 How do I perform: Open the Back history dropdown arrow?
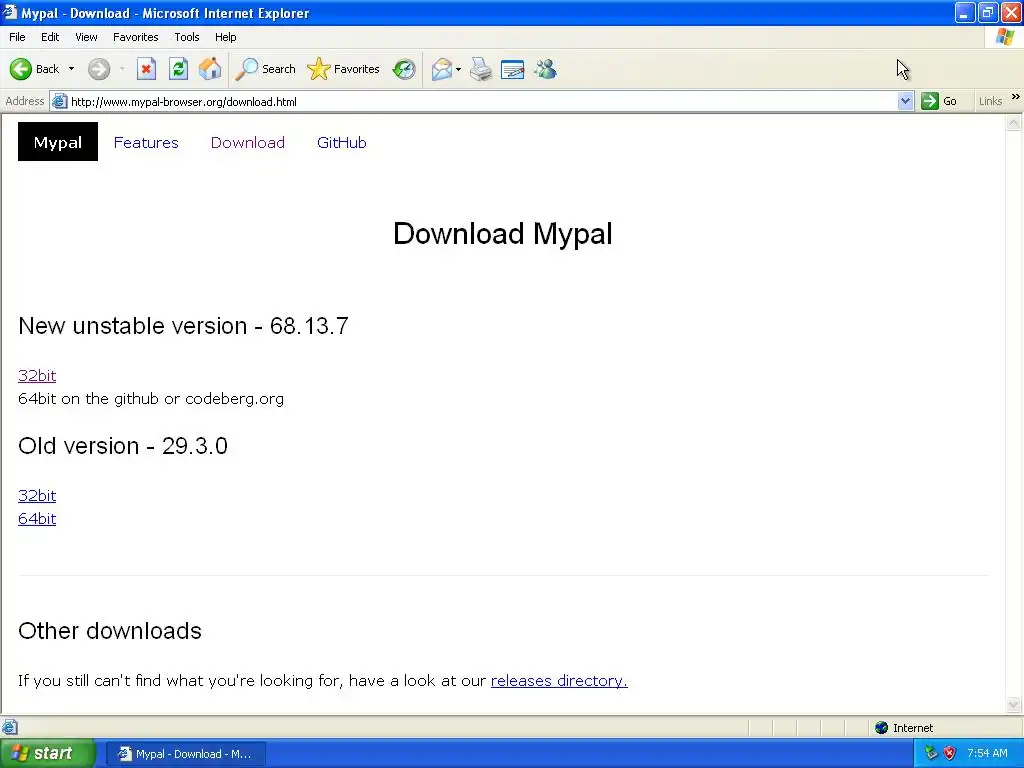tap(71, 69)
